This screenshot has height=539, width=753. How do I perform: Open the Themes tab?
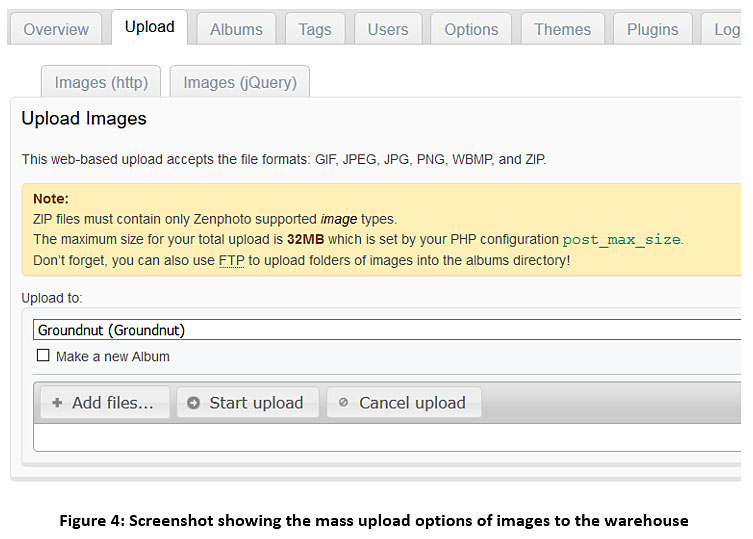pos(562,29)
